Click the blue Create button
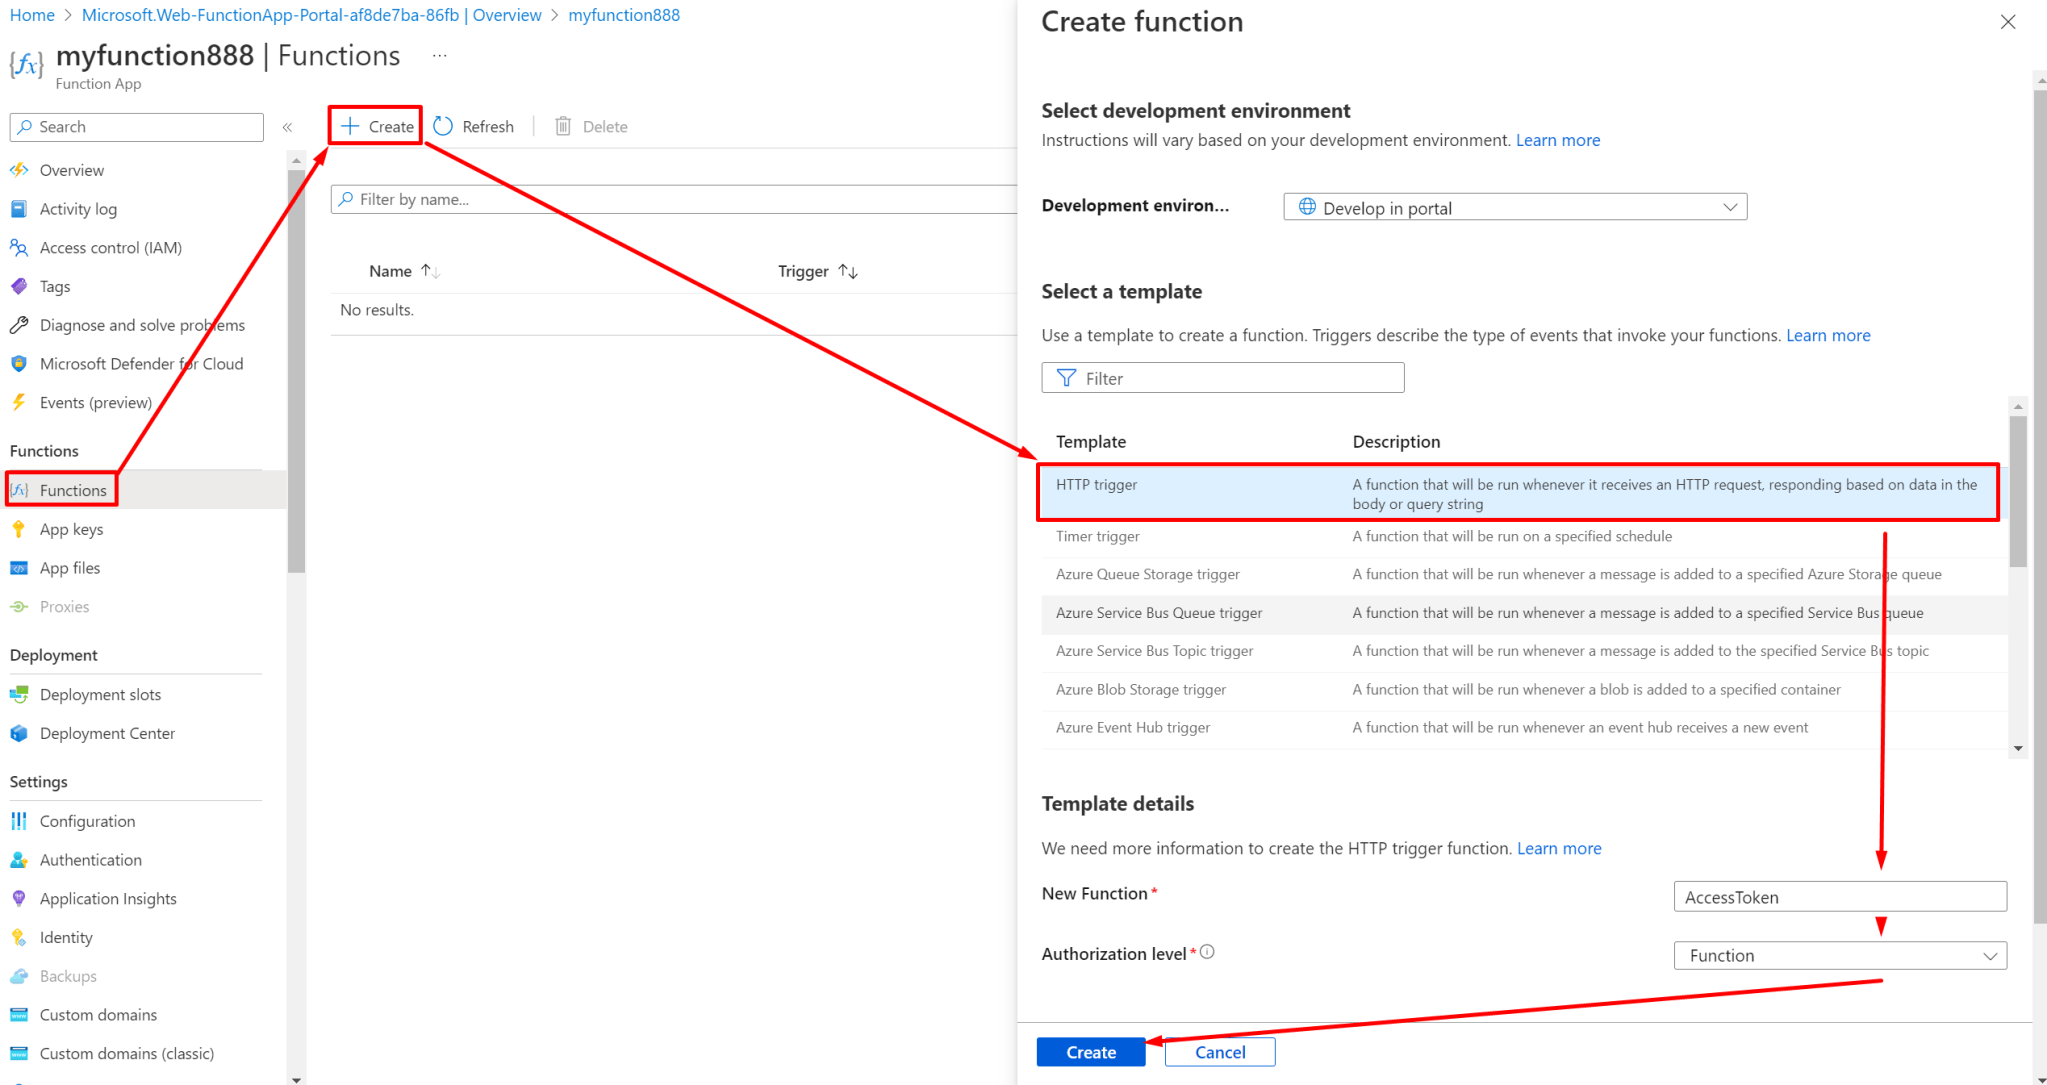Image resolution: width=2047 pixels, height=1085 pixels. 1091,1052
